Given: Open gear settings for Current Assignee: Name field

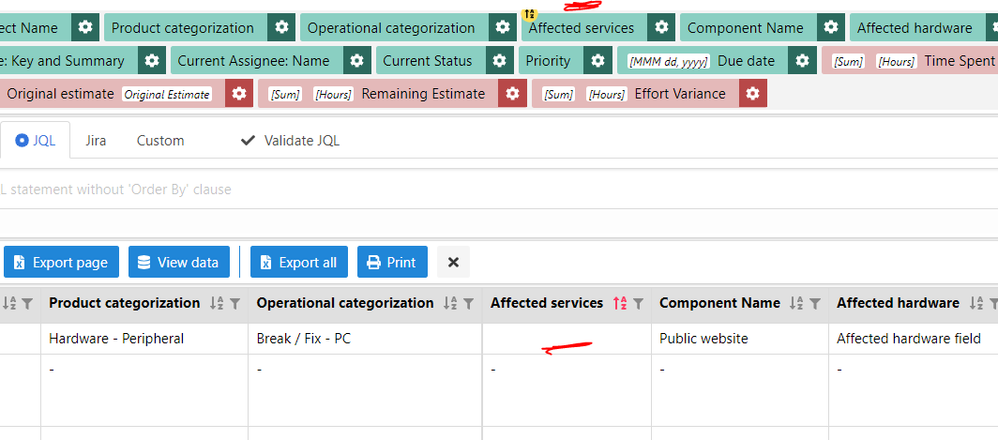Looking at the screenshot, I should click(x=357, y=60).
